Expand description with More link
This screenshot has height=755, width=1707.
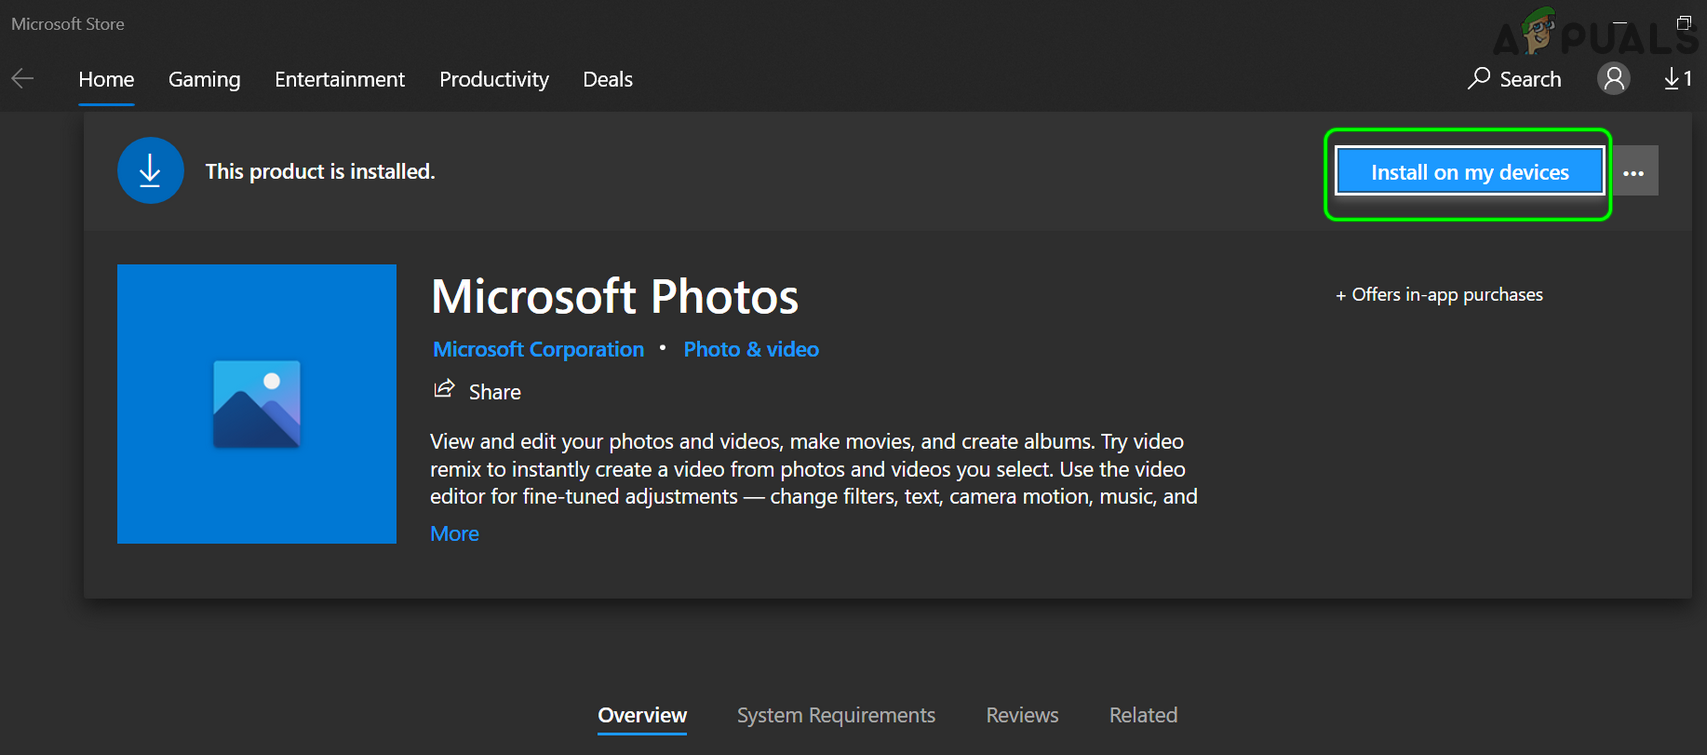click(x=454, y=534)
